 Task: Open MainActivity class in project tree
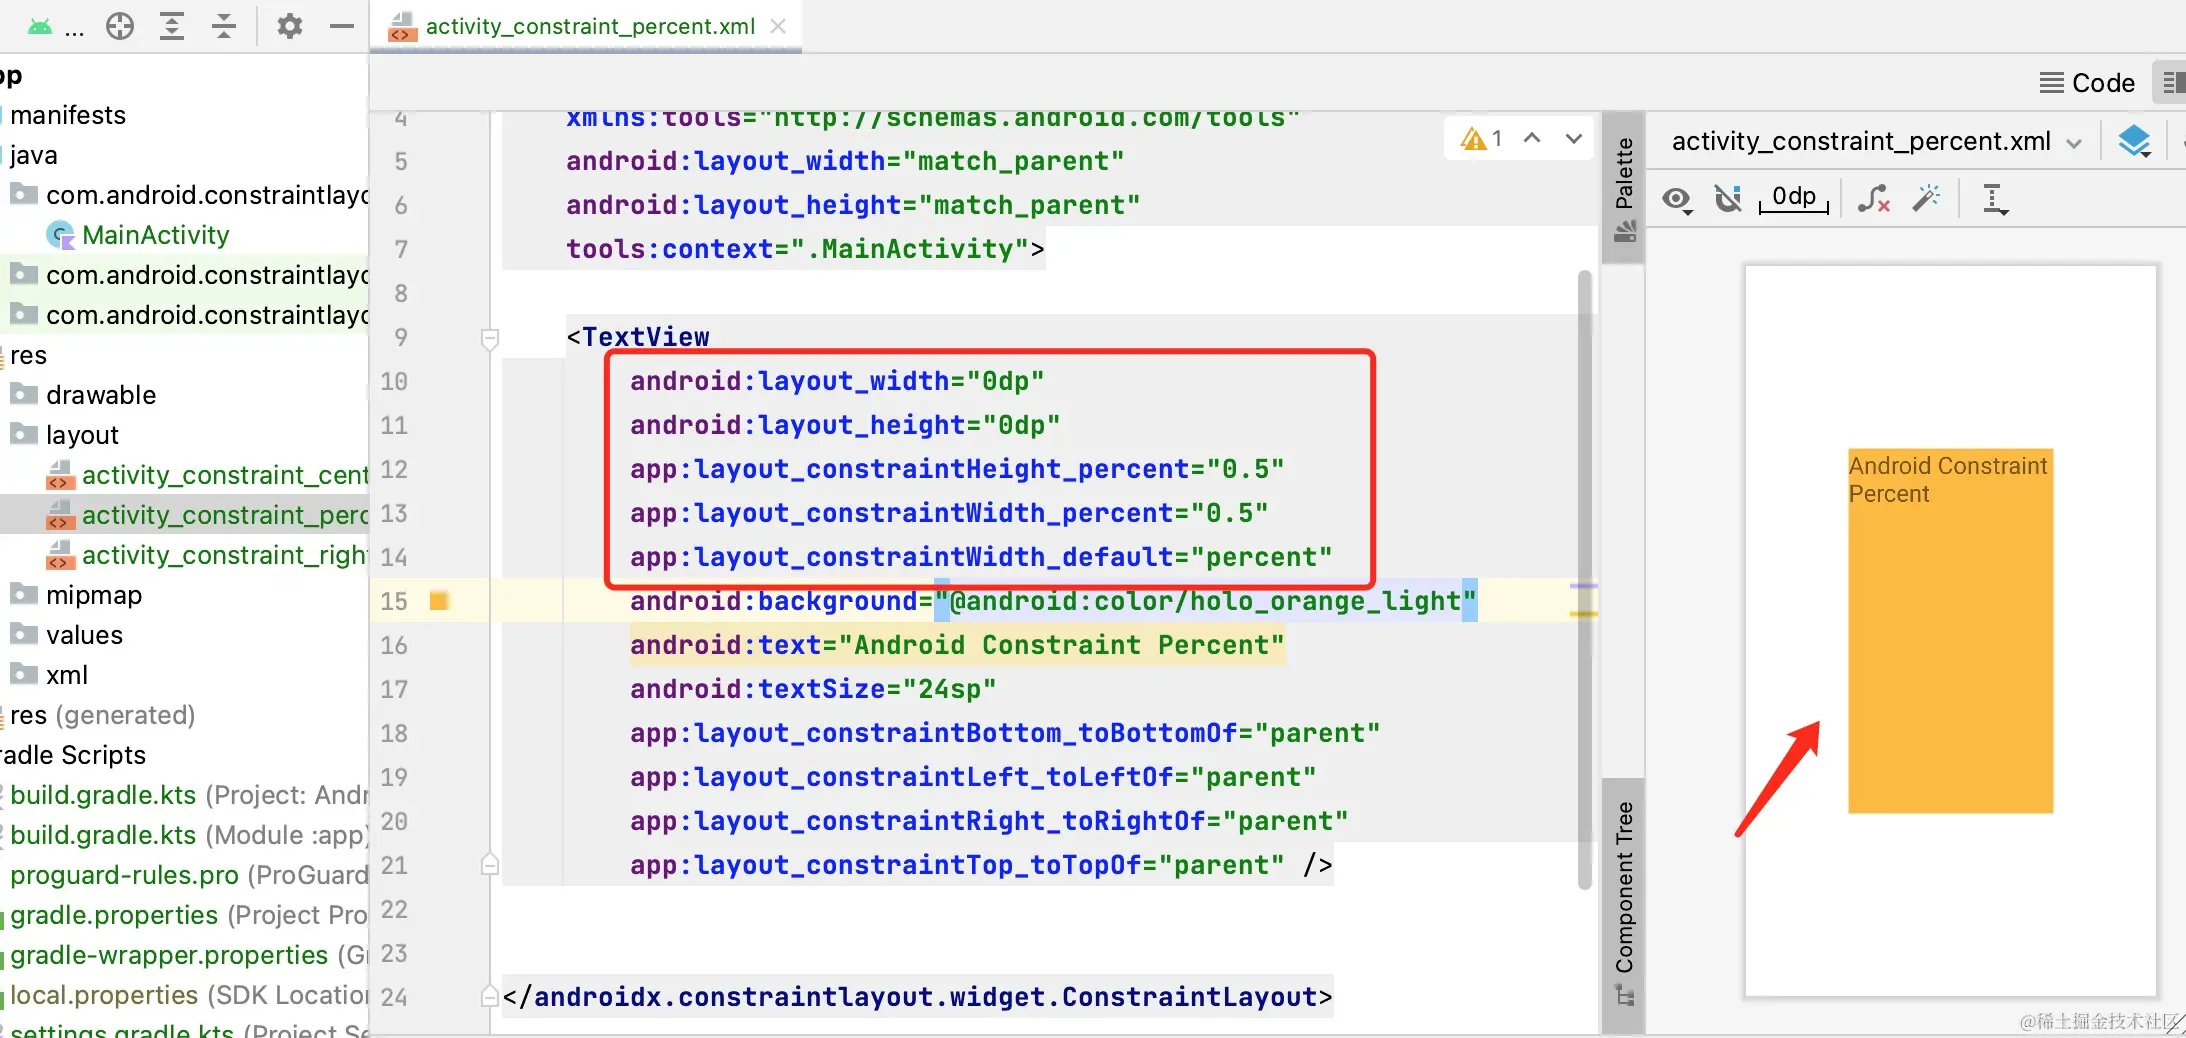point(156,235)
